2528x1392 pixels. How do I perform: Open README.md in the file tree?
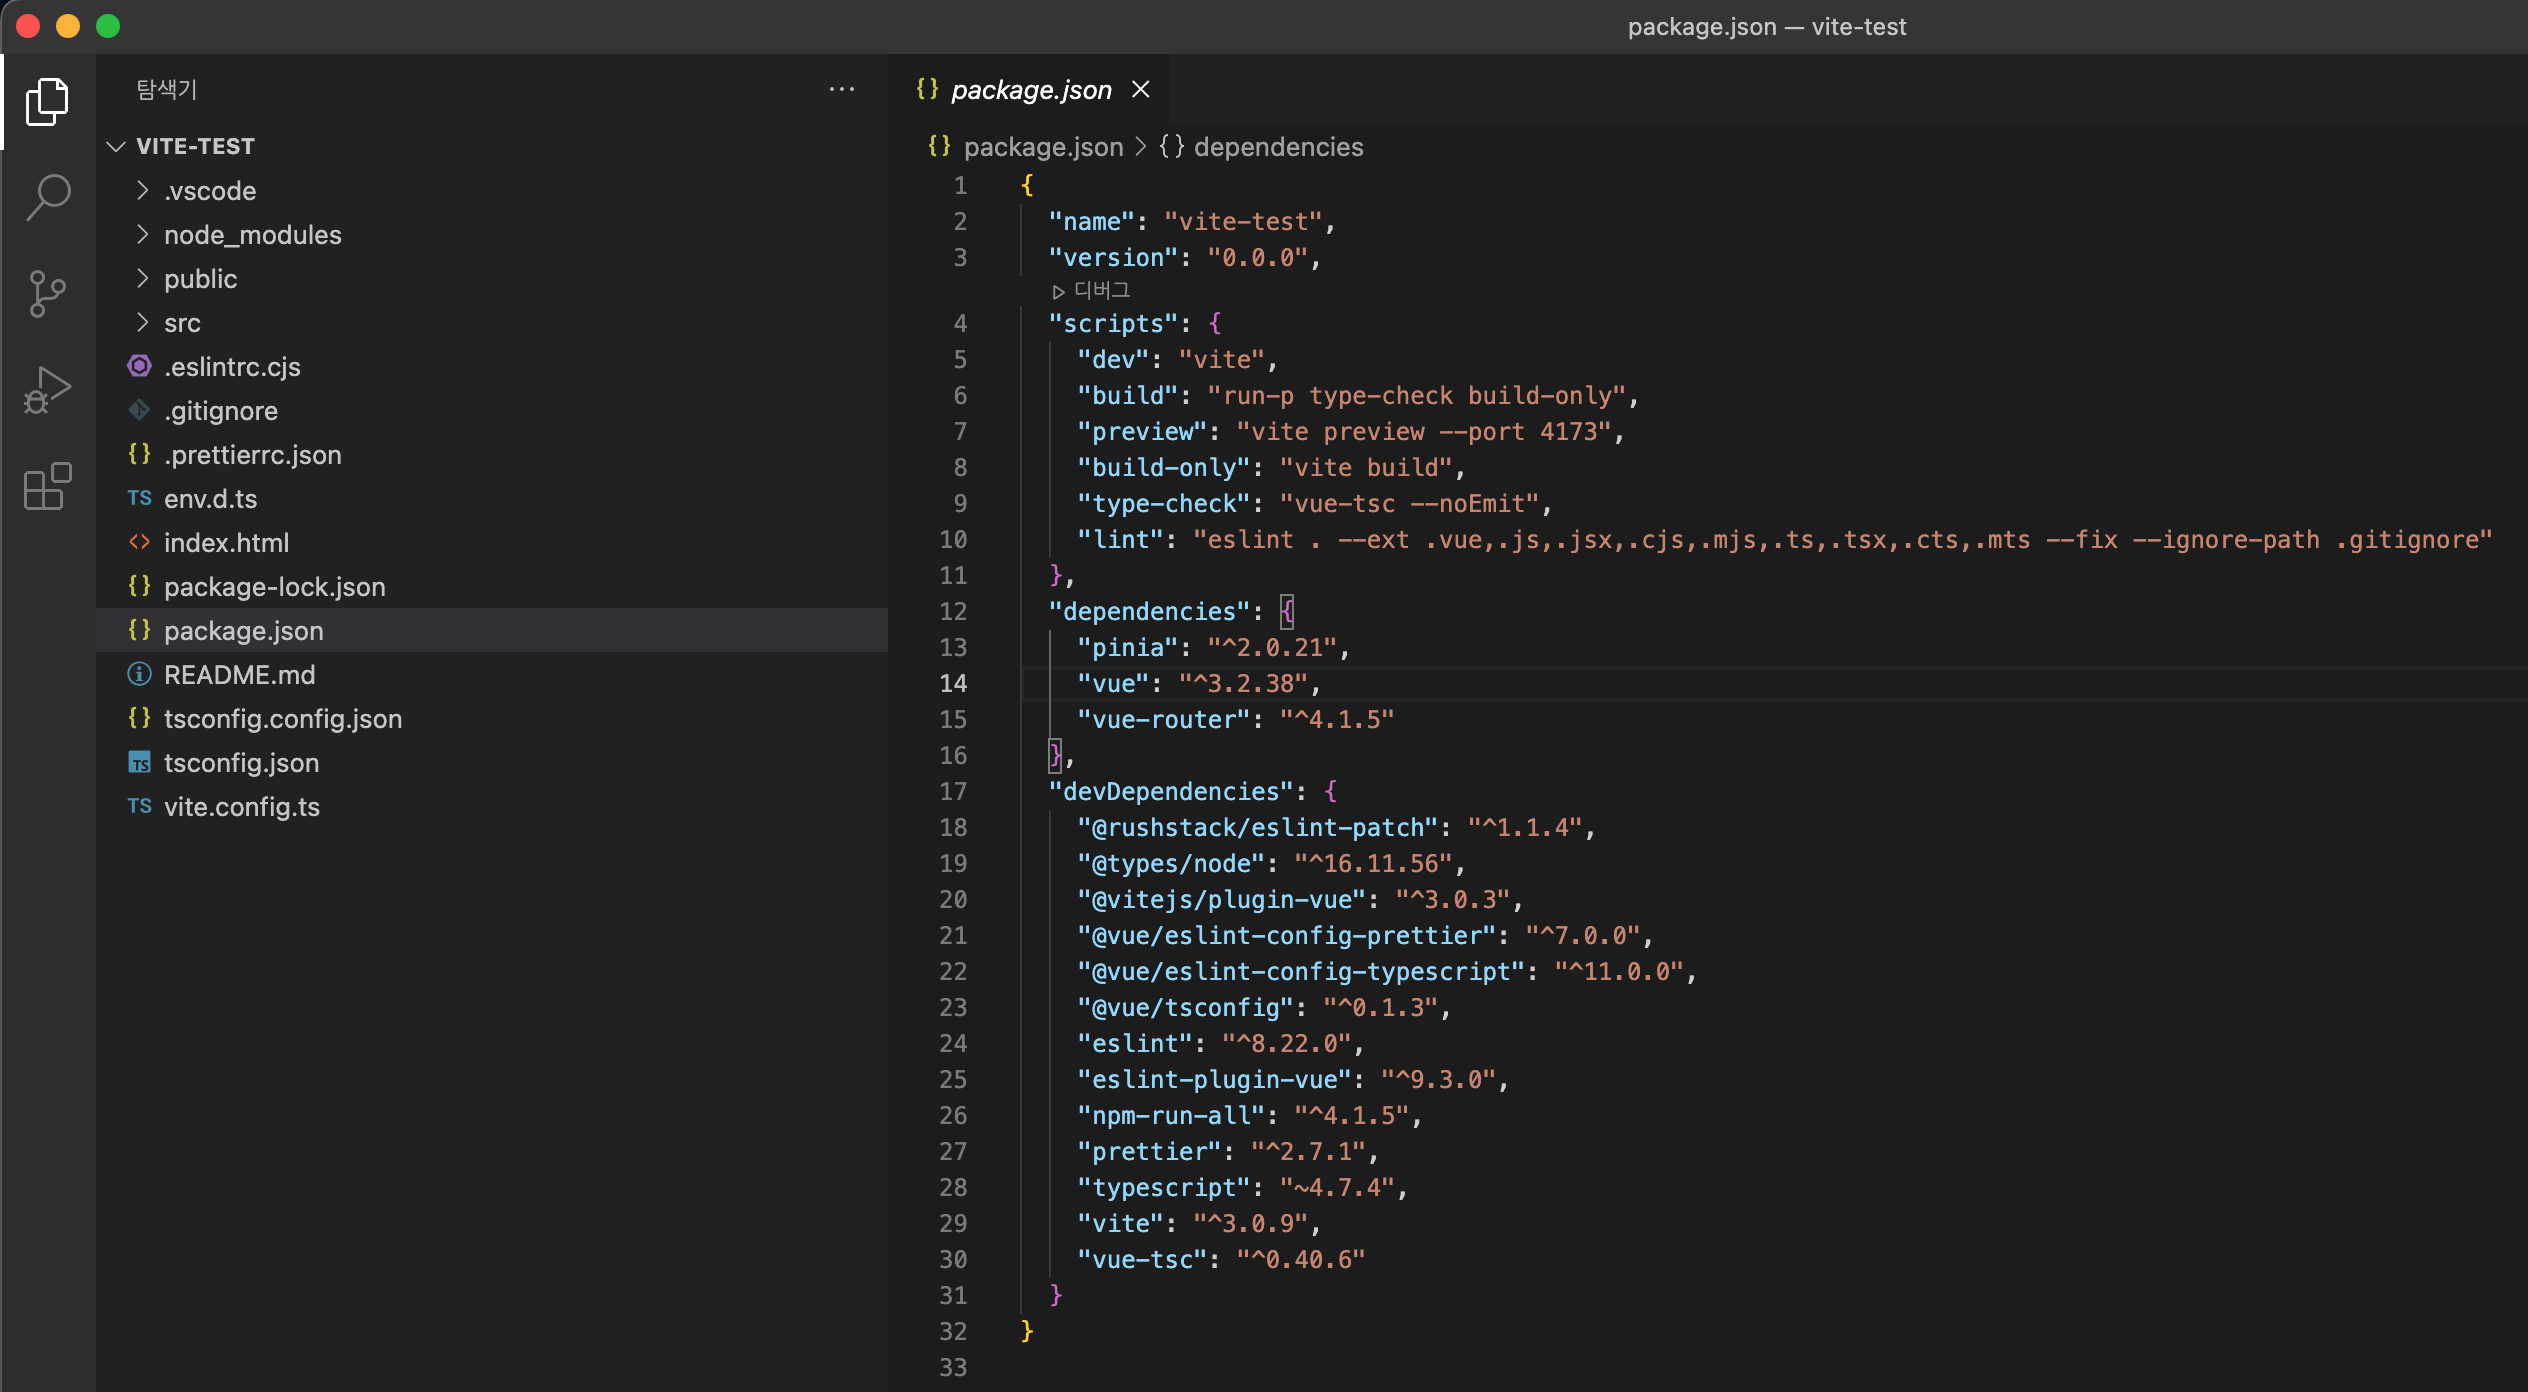coord(239,675)
